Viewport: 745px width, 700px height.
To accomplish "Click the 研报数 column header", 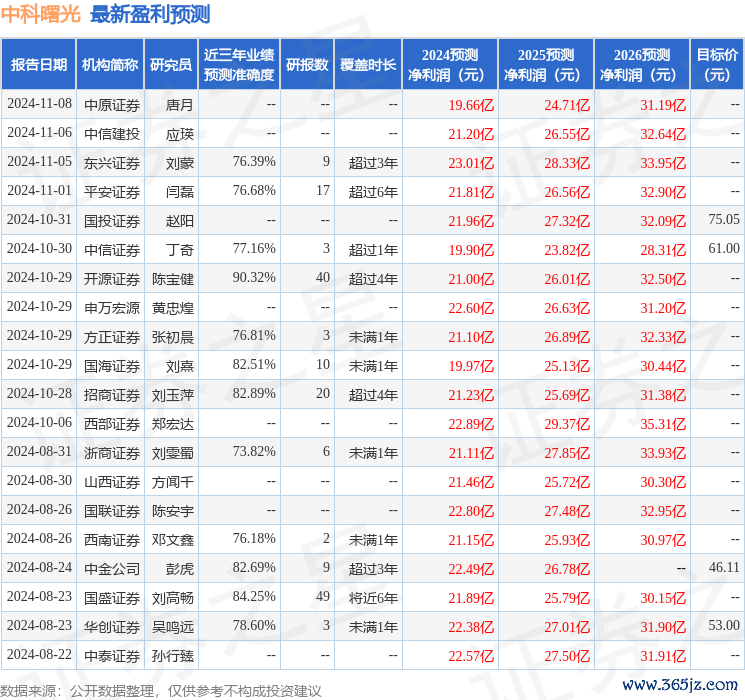I will 307,65.
